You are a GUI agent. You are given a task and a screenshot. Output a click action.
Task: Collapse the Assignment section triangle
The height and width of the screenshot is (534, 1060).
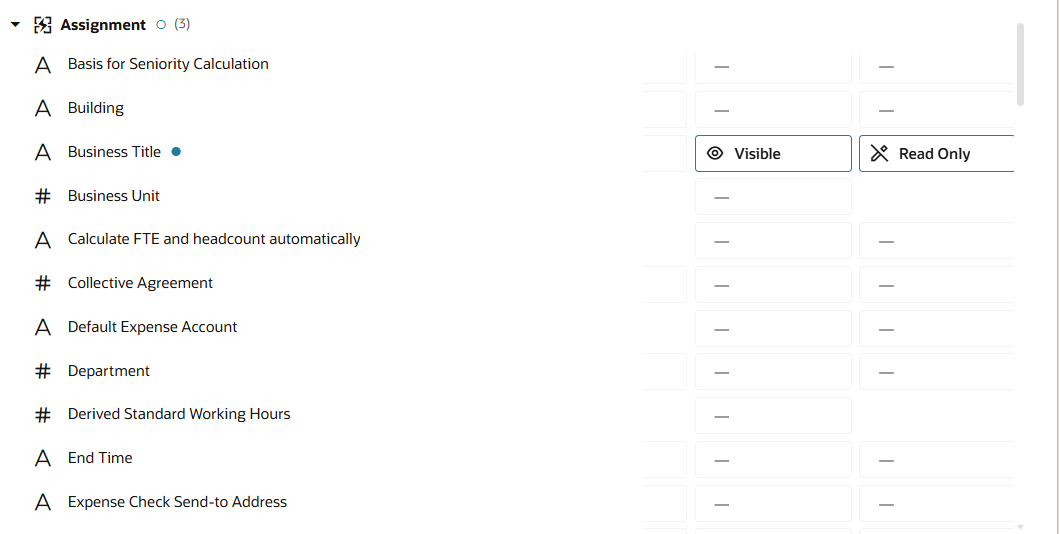click(x=15, y=25)
